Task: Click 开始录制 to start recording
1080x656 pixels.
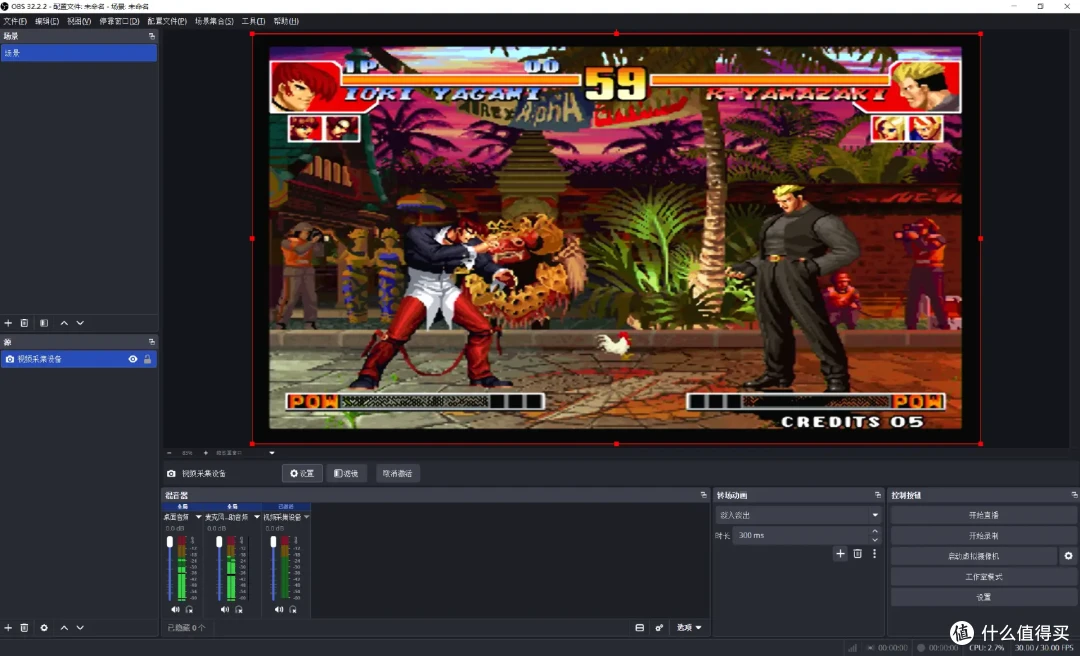Action: pos(983,535)
